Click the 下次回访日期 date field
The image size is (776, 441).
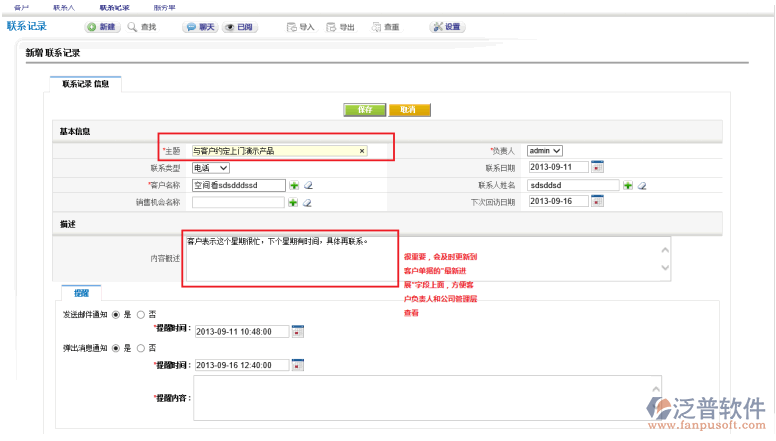558,201
